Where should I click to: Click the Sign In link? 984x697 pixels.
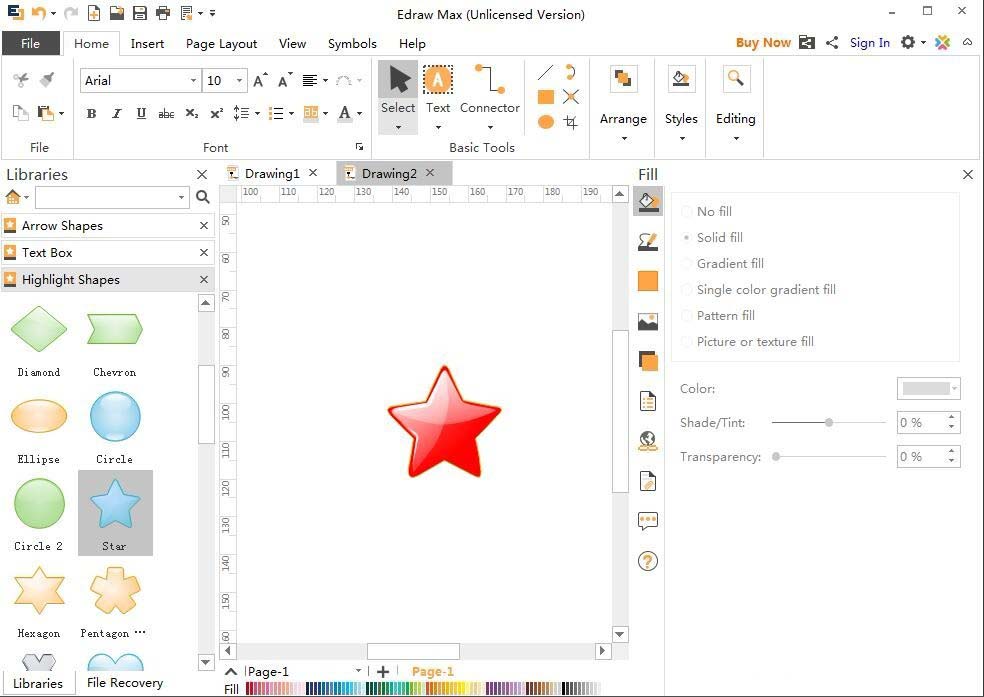coord(869,43)
